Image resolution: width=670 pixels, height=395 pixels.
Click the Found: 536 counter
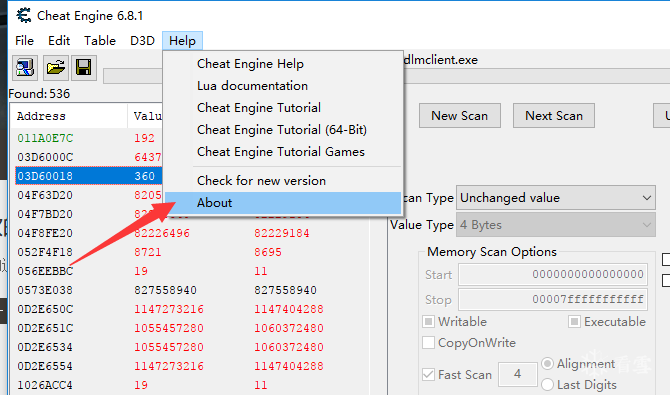pos(39,94)
